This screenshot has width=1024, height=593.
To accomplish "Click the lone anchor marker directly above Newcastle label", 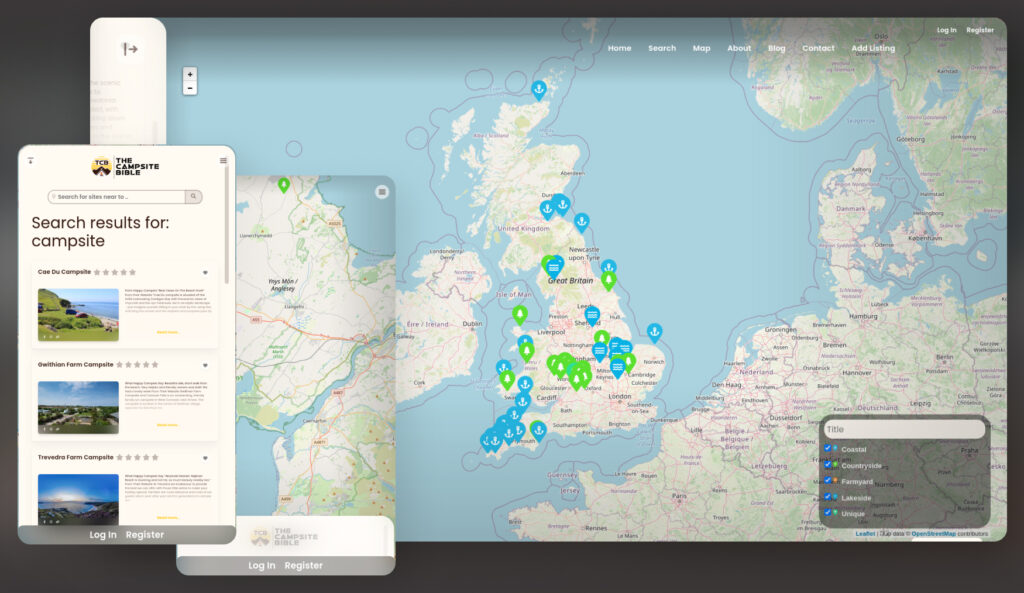I will tap(581, 223).
